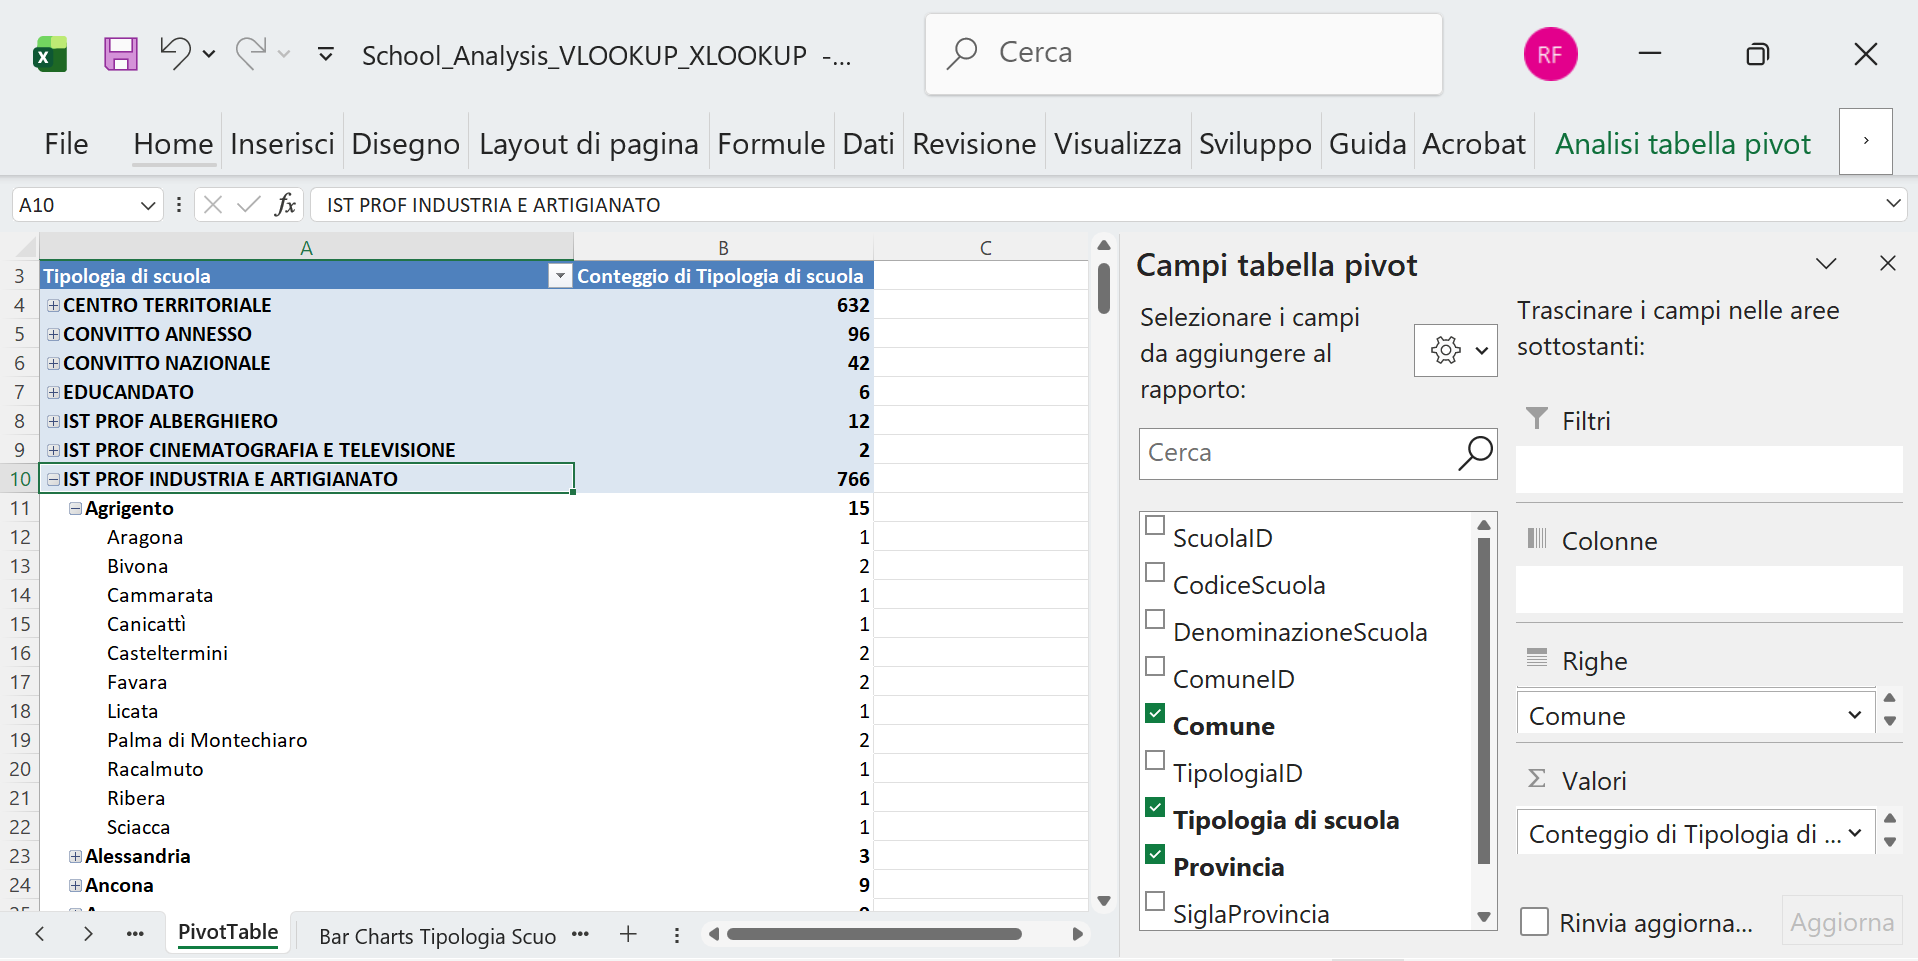Click the Save icon
1918x961 pixels.
pyautogui.click(x=120, y=54)
